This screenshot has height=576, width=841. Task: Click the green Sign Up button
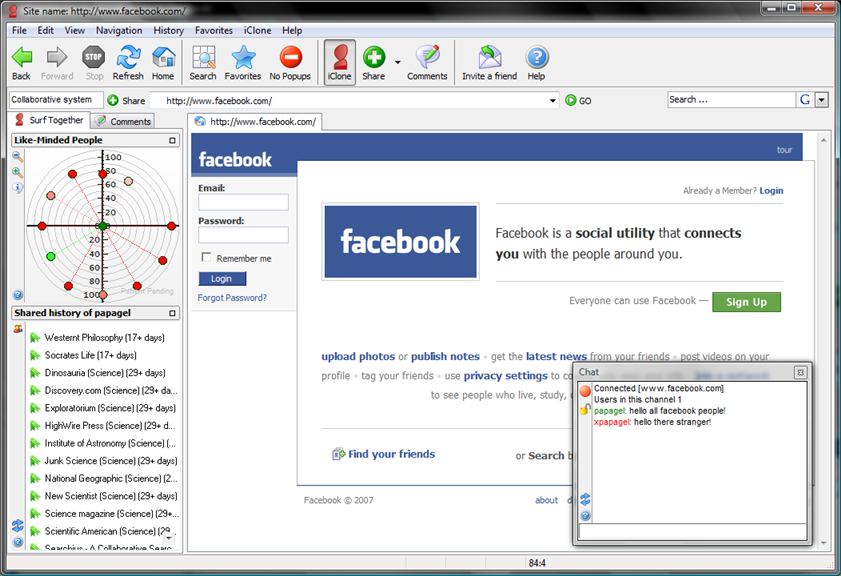(x=746, y=302)
